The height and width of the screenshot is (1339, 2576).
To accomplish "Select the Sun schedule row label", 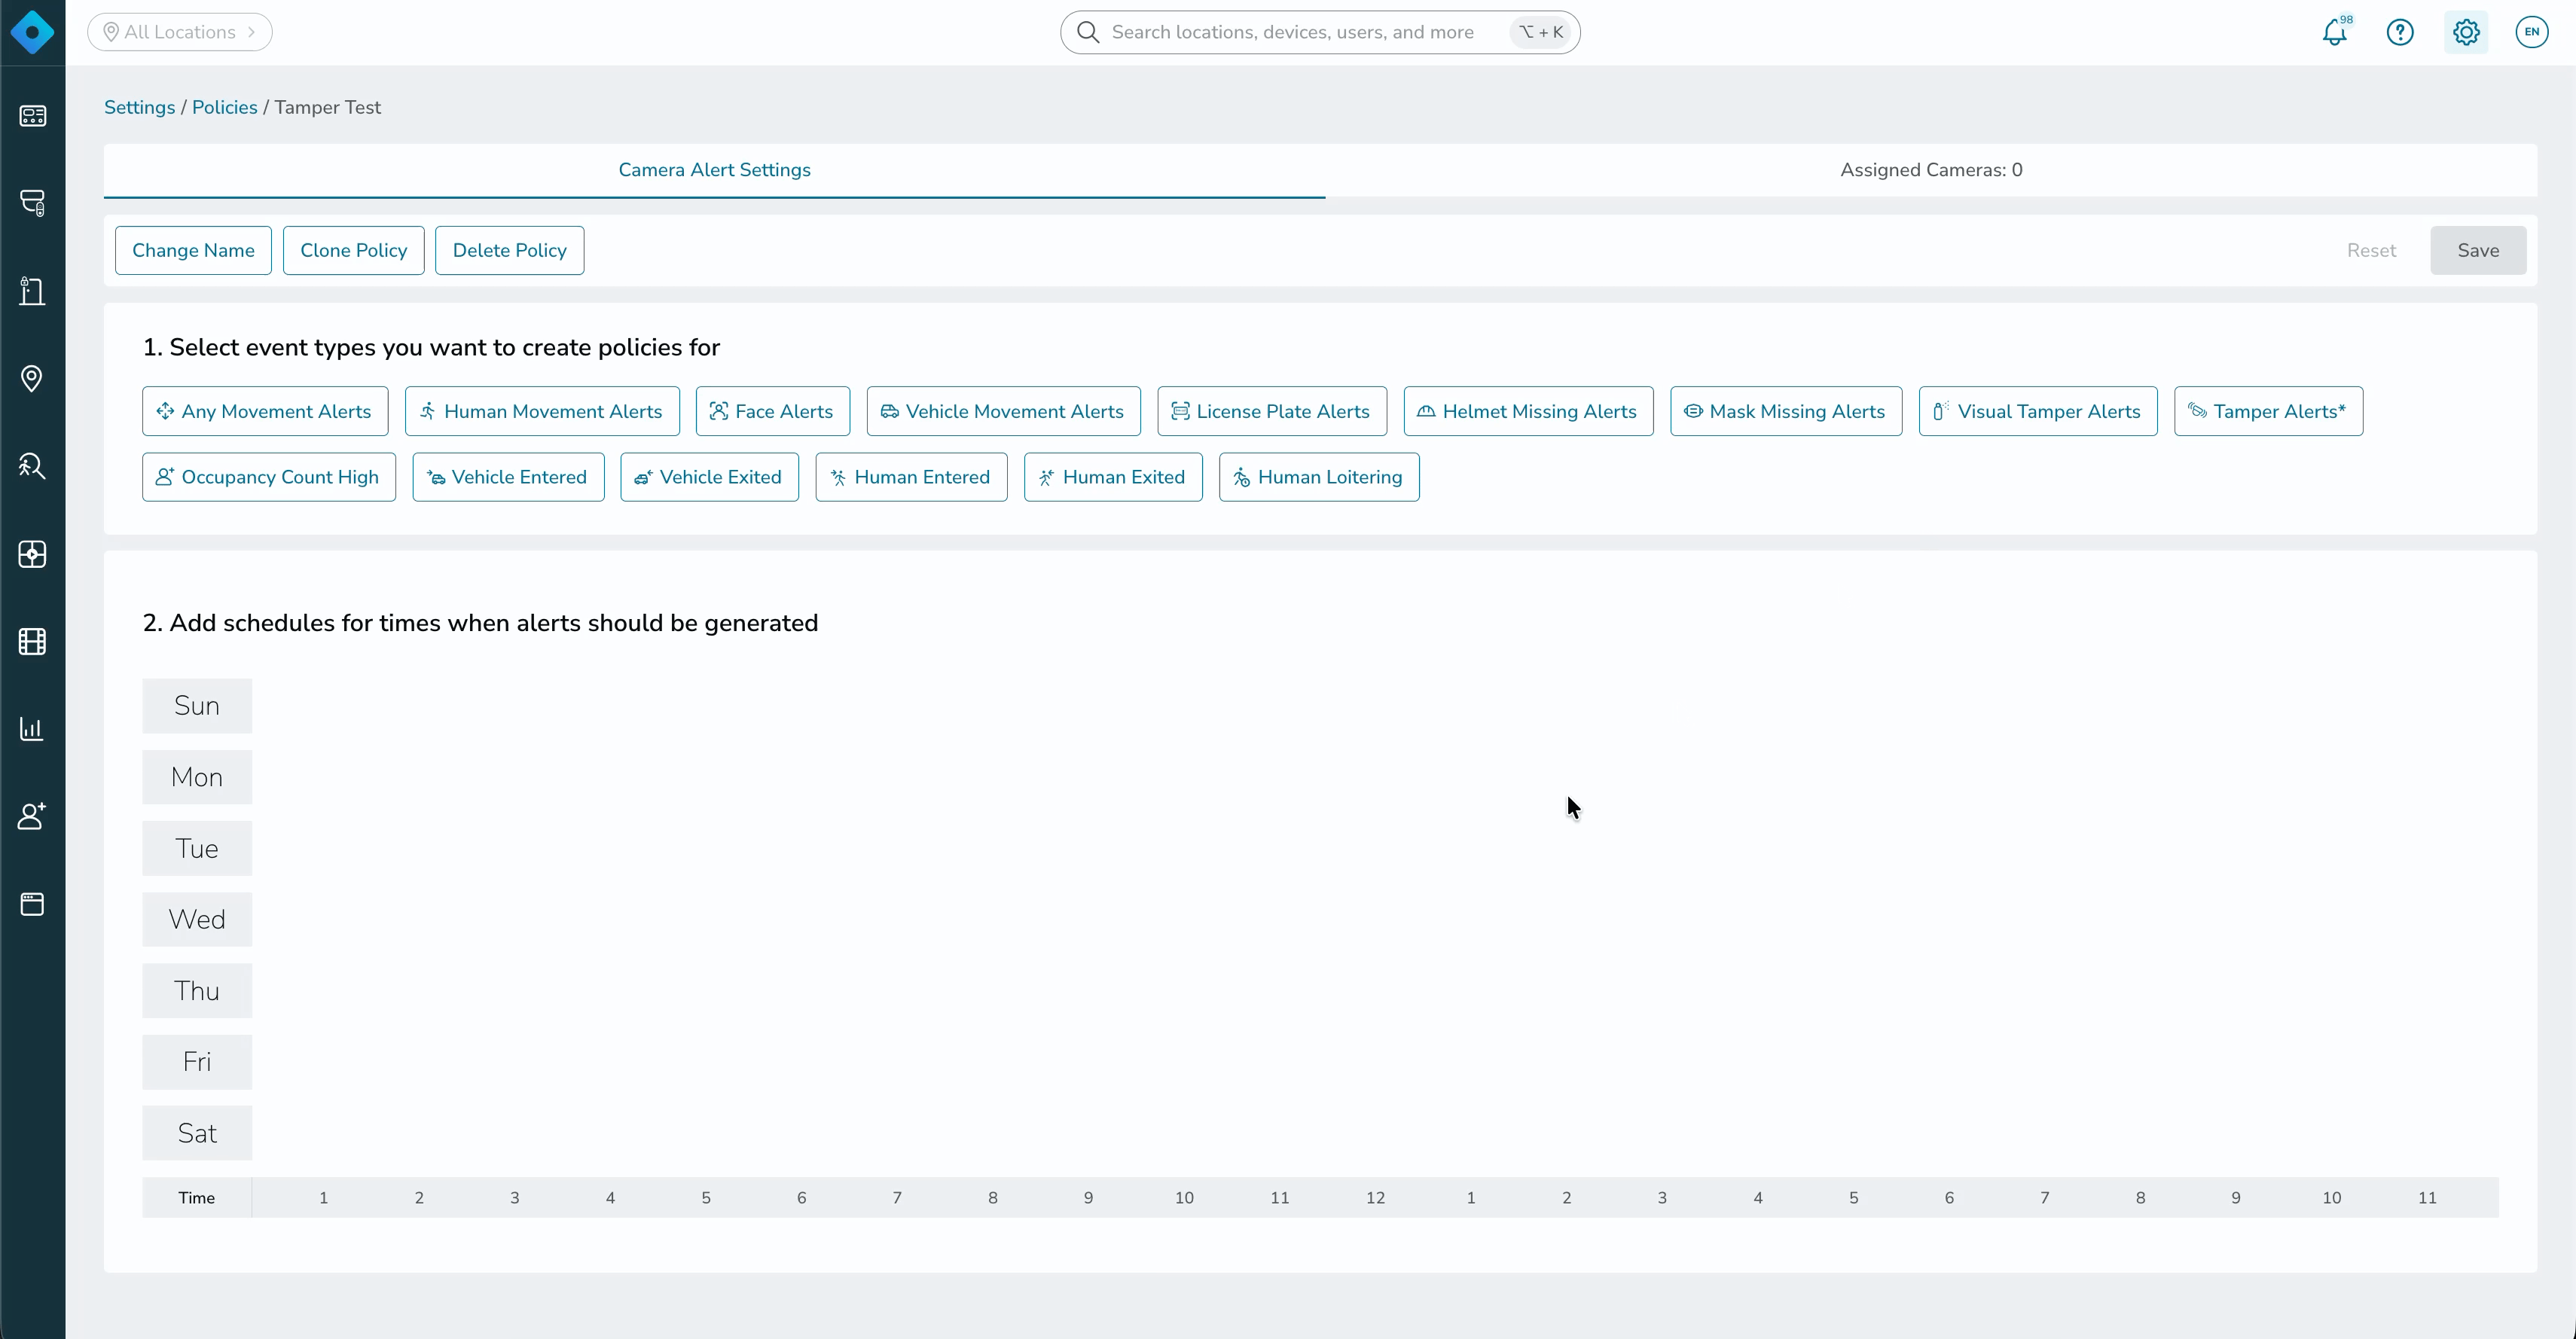I will pos(197,706).
